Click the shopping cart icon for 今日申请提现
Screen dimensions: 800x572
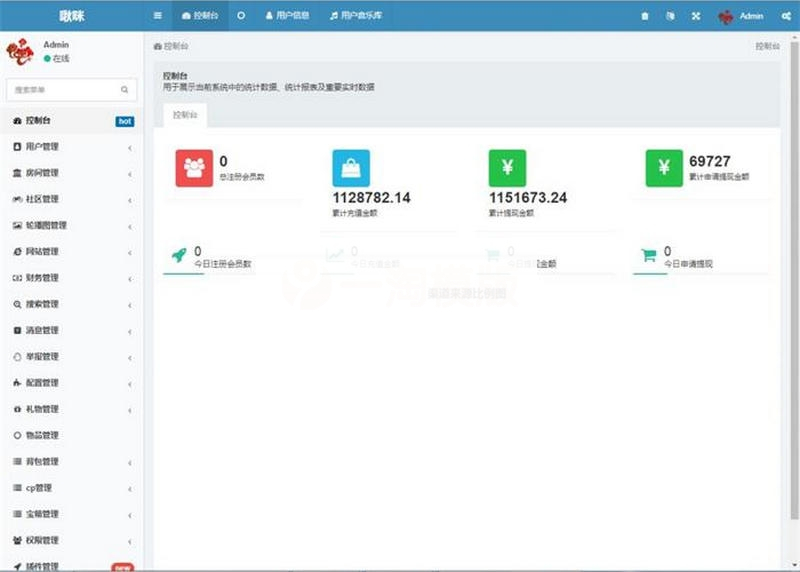pos(648,256)
